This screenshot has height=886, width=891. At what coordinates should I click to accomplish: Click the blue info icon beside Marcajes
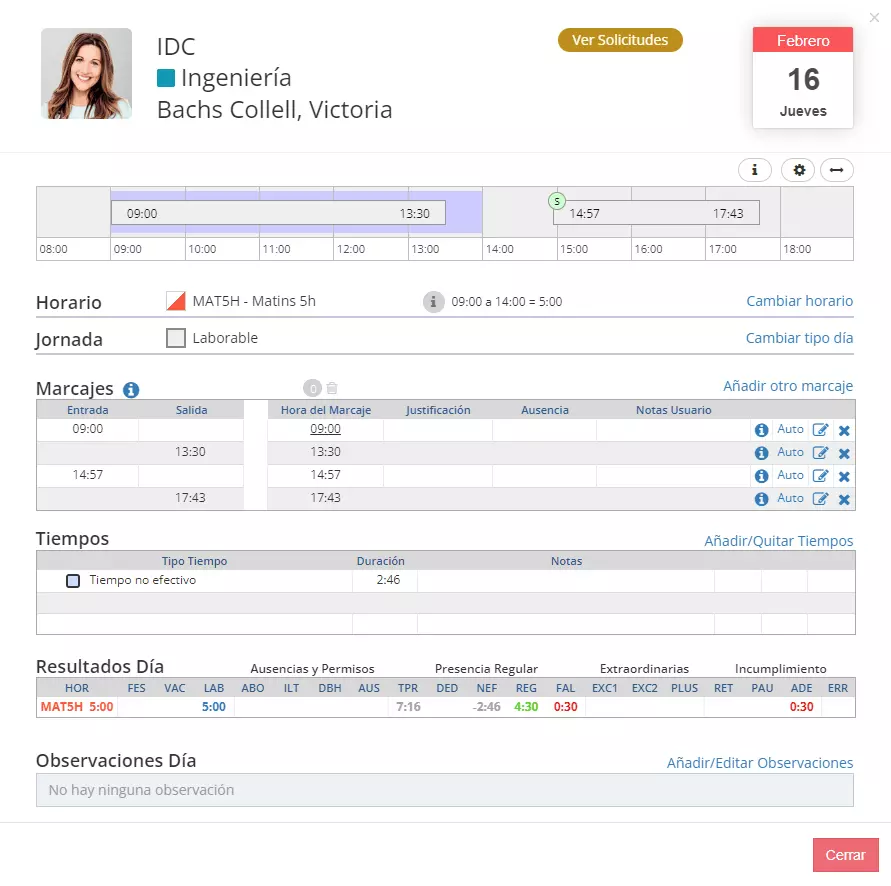coord(131,390)
